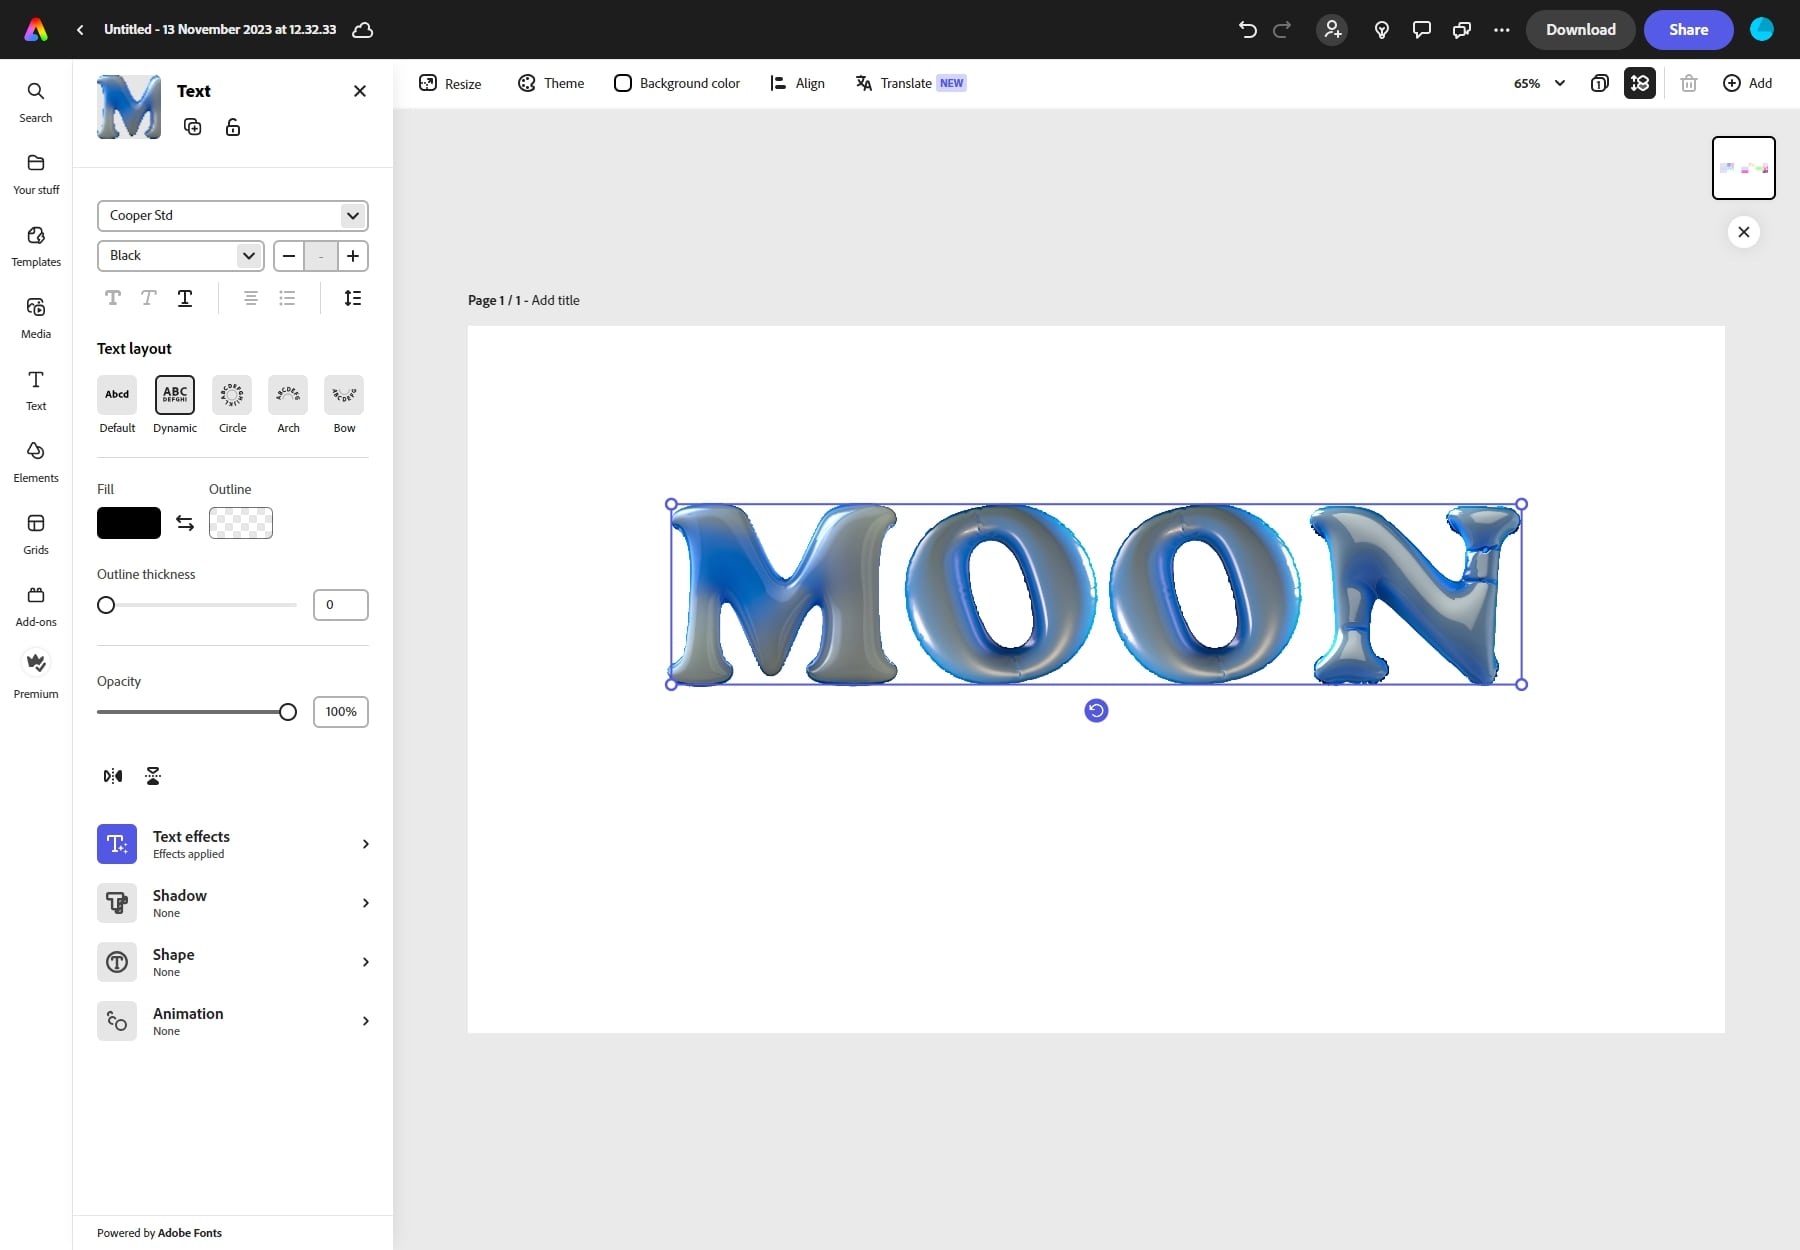The height and width of the screenshot is (1250, 1800).
Task: Lock the selected text element
Action: [233, 127]
